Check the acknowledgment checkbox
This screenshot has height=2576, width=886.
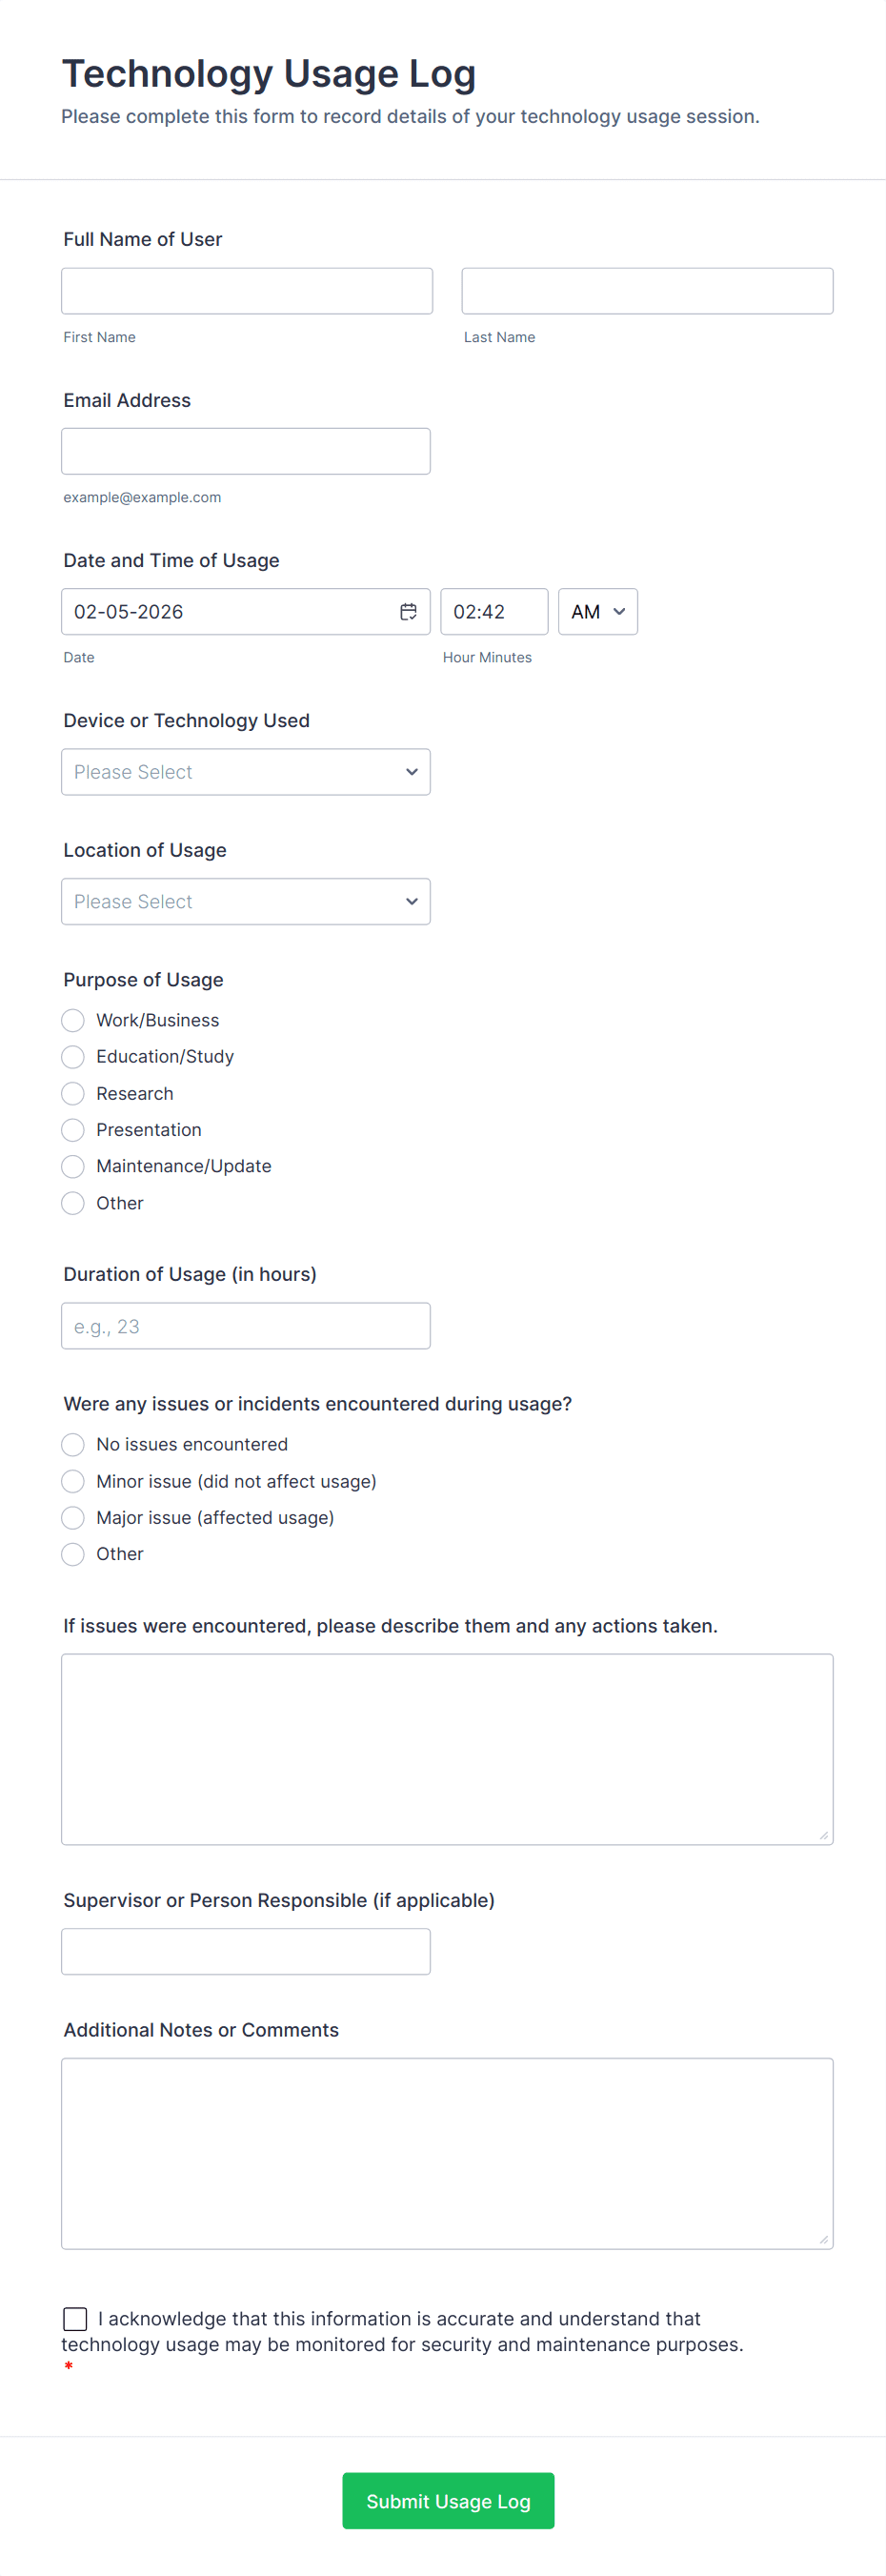[x=75, y=2318]
